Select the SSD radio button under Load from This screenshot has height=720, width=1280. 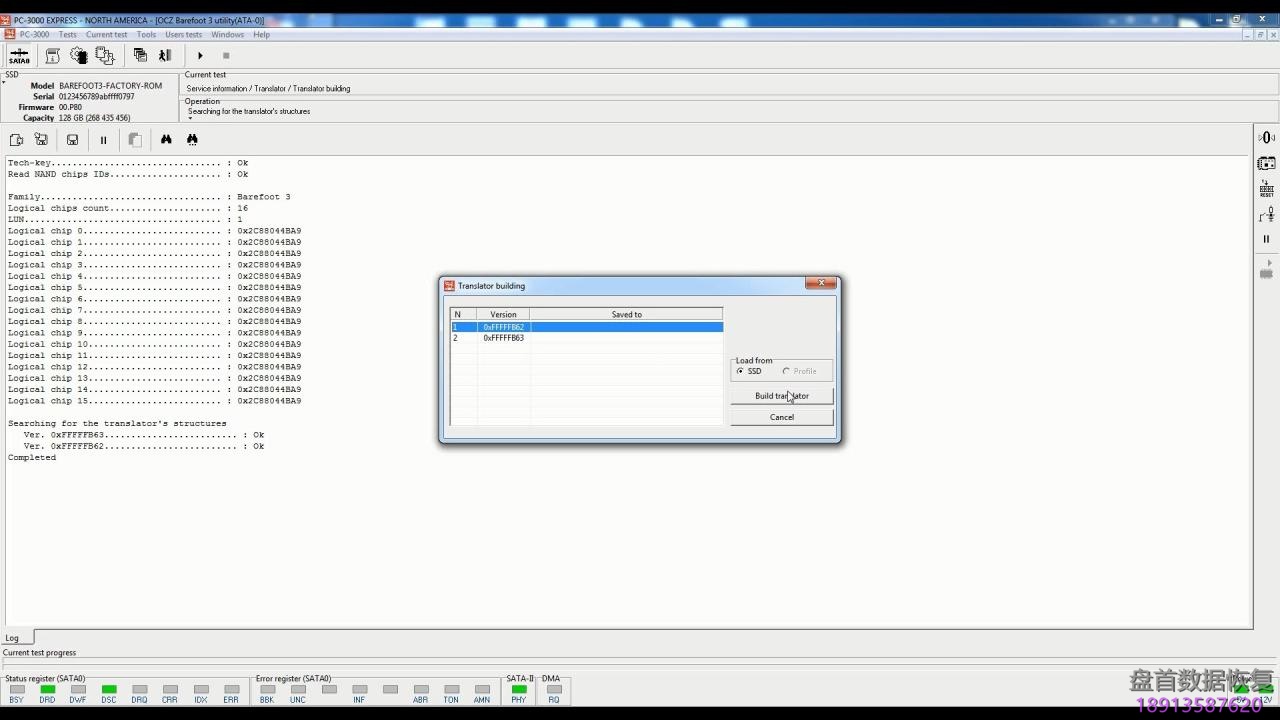click(x=740, y=371)
